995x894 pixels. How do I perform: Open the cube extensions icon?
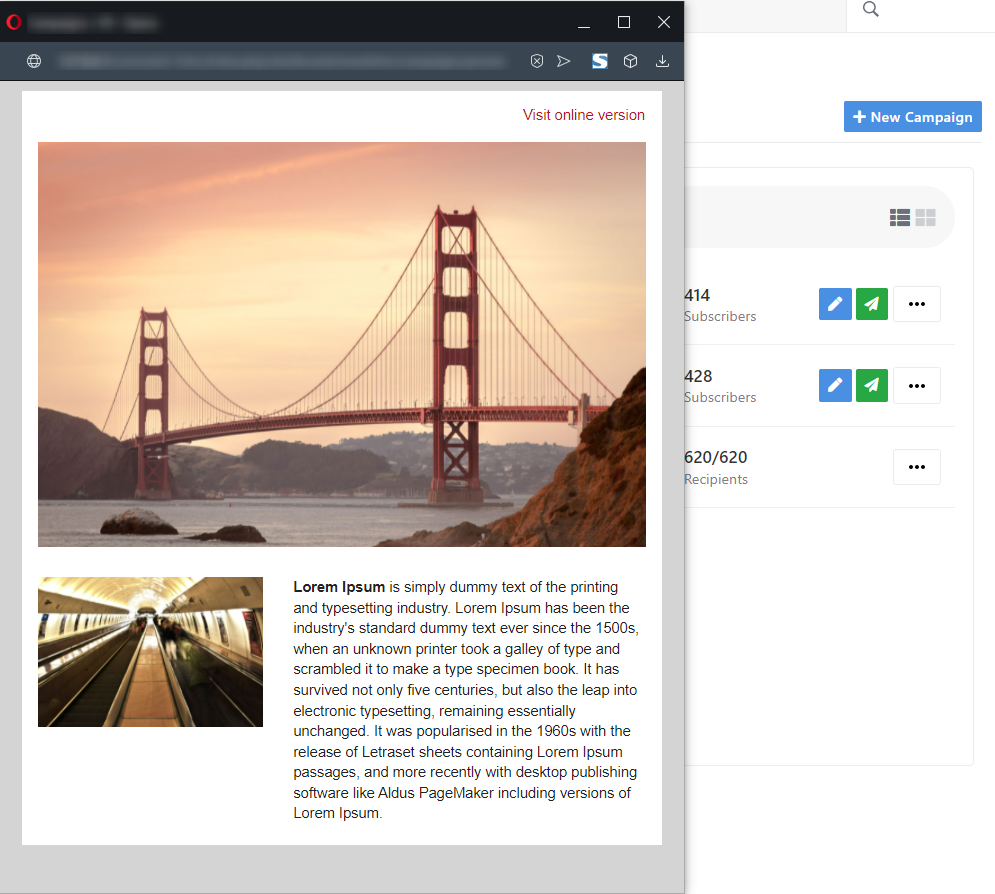631,61
